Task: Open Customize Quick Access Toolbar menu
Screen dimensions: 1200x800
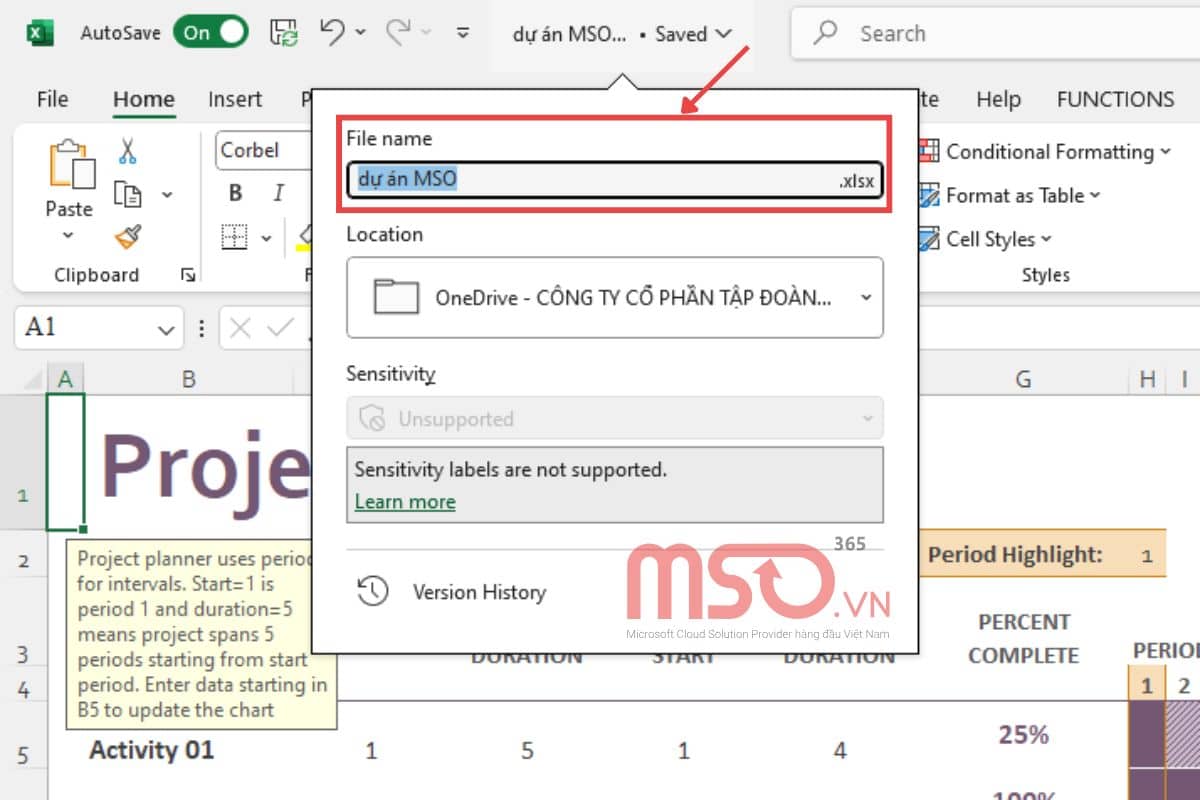Action: point(462,33)
